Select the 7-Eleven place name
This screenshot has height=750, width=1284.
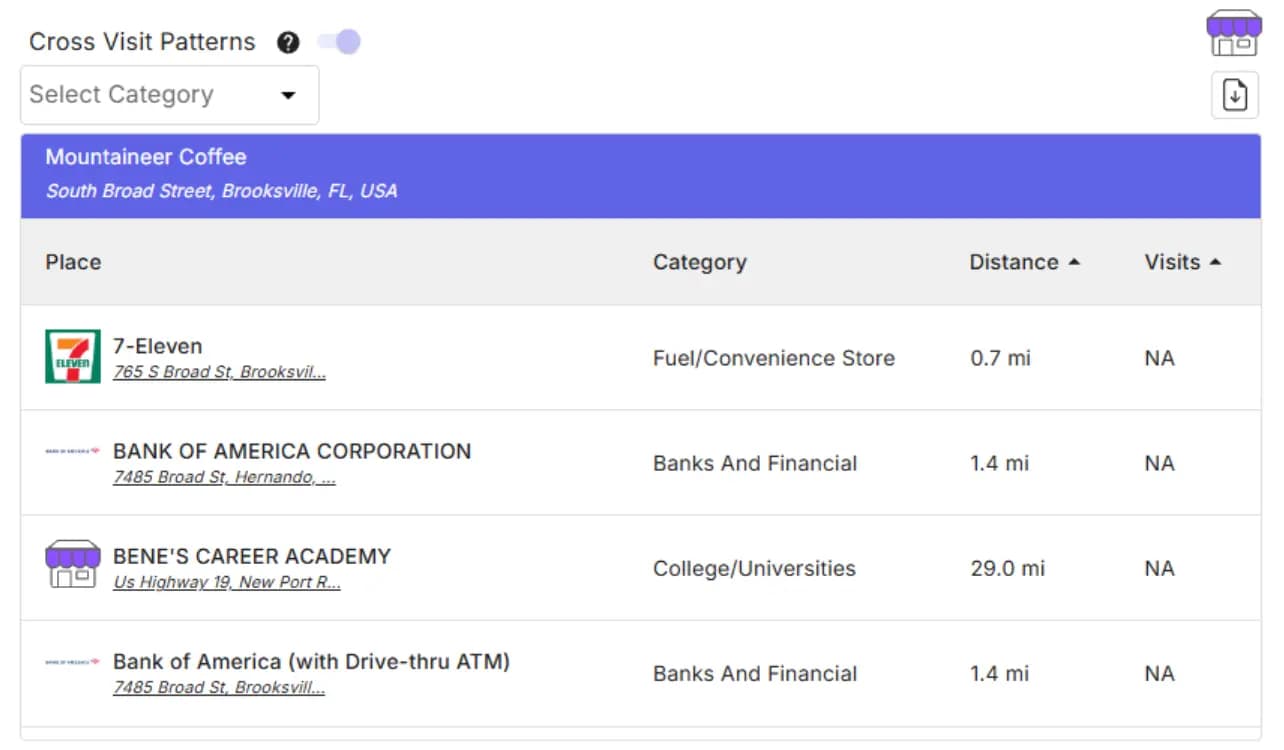pos(158,346)
